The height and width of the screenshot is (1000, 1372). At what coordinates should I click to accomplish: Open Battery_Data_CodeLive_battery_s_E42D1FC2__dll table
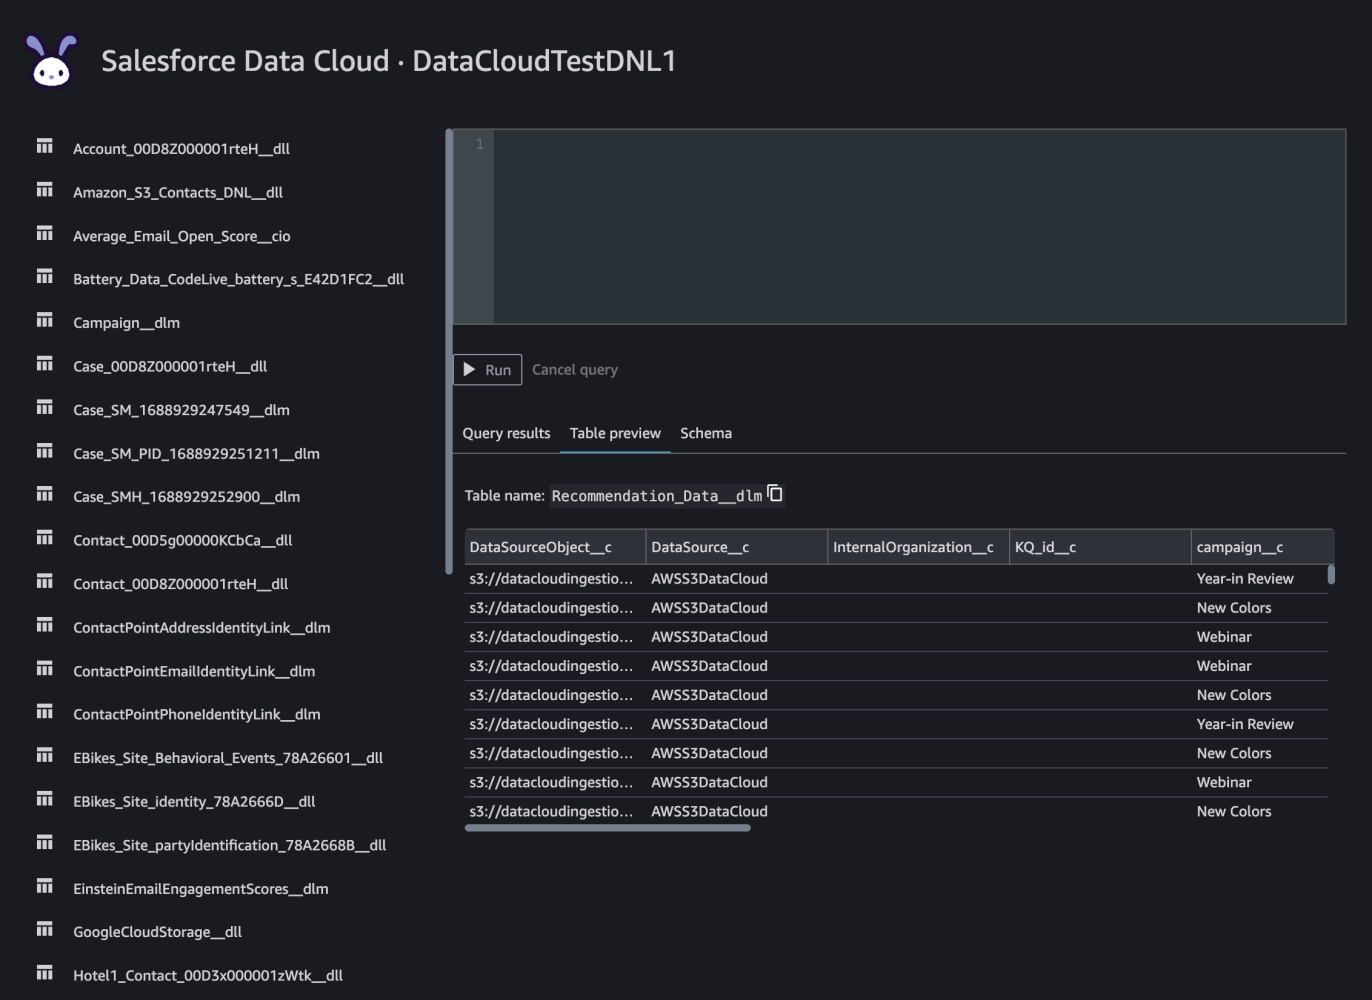238,279
